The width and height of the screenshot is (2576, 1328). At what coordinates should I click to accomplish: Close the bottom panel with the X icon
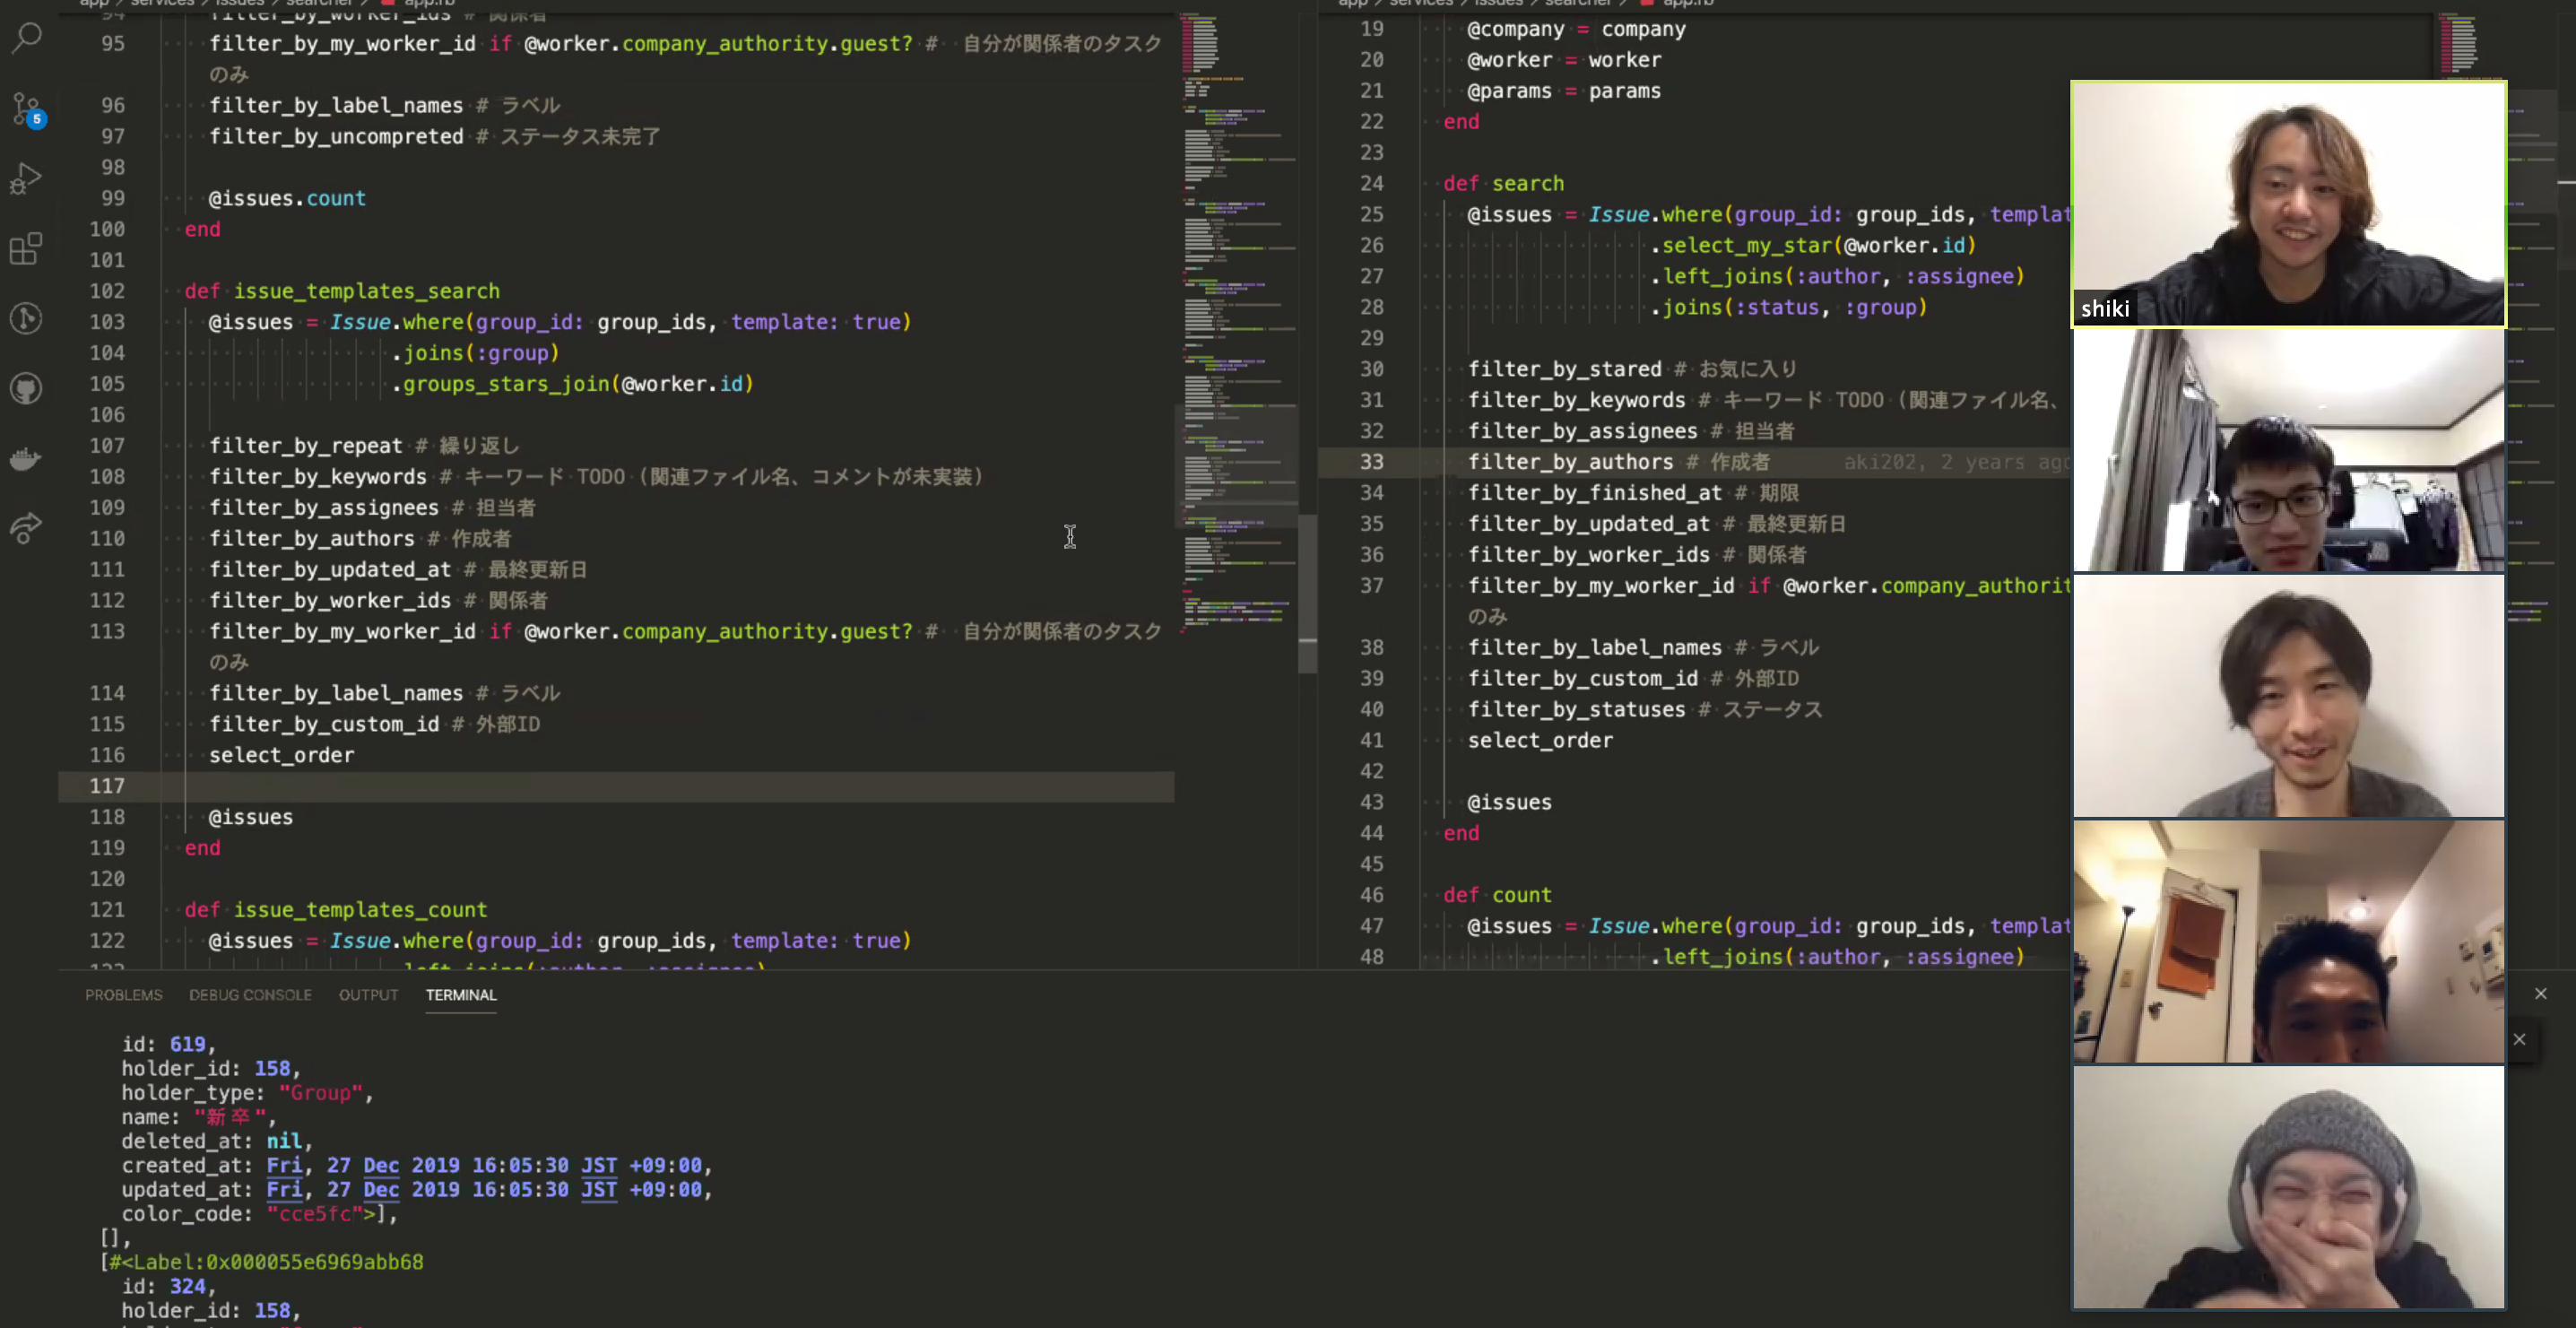coord(2541,993)
